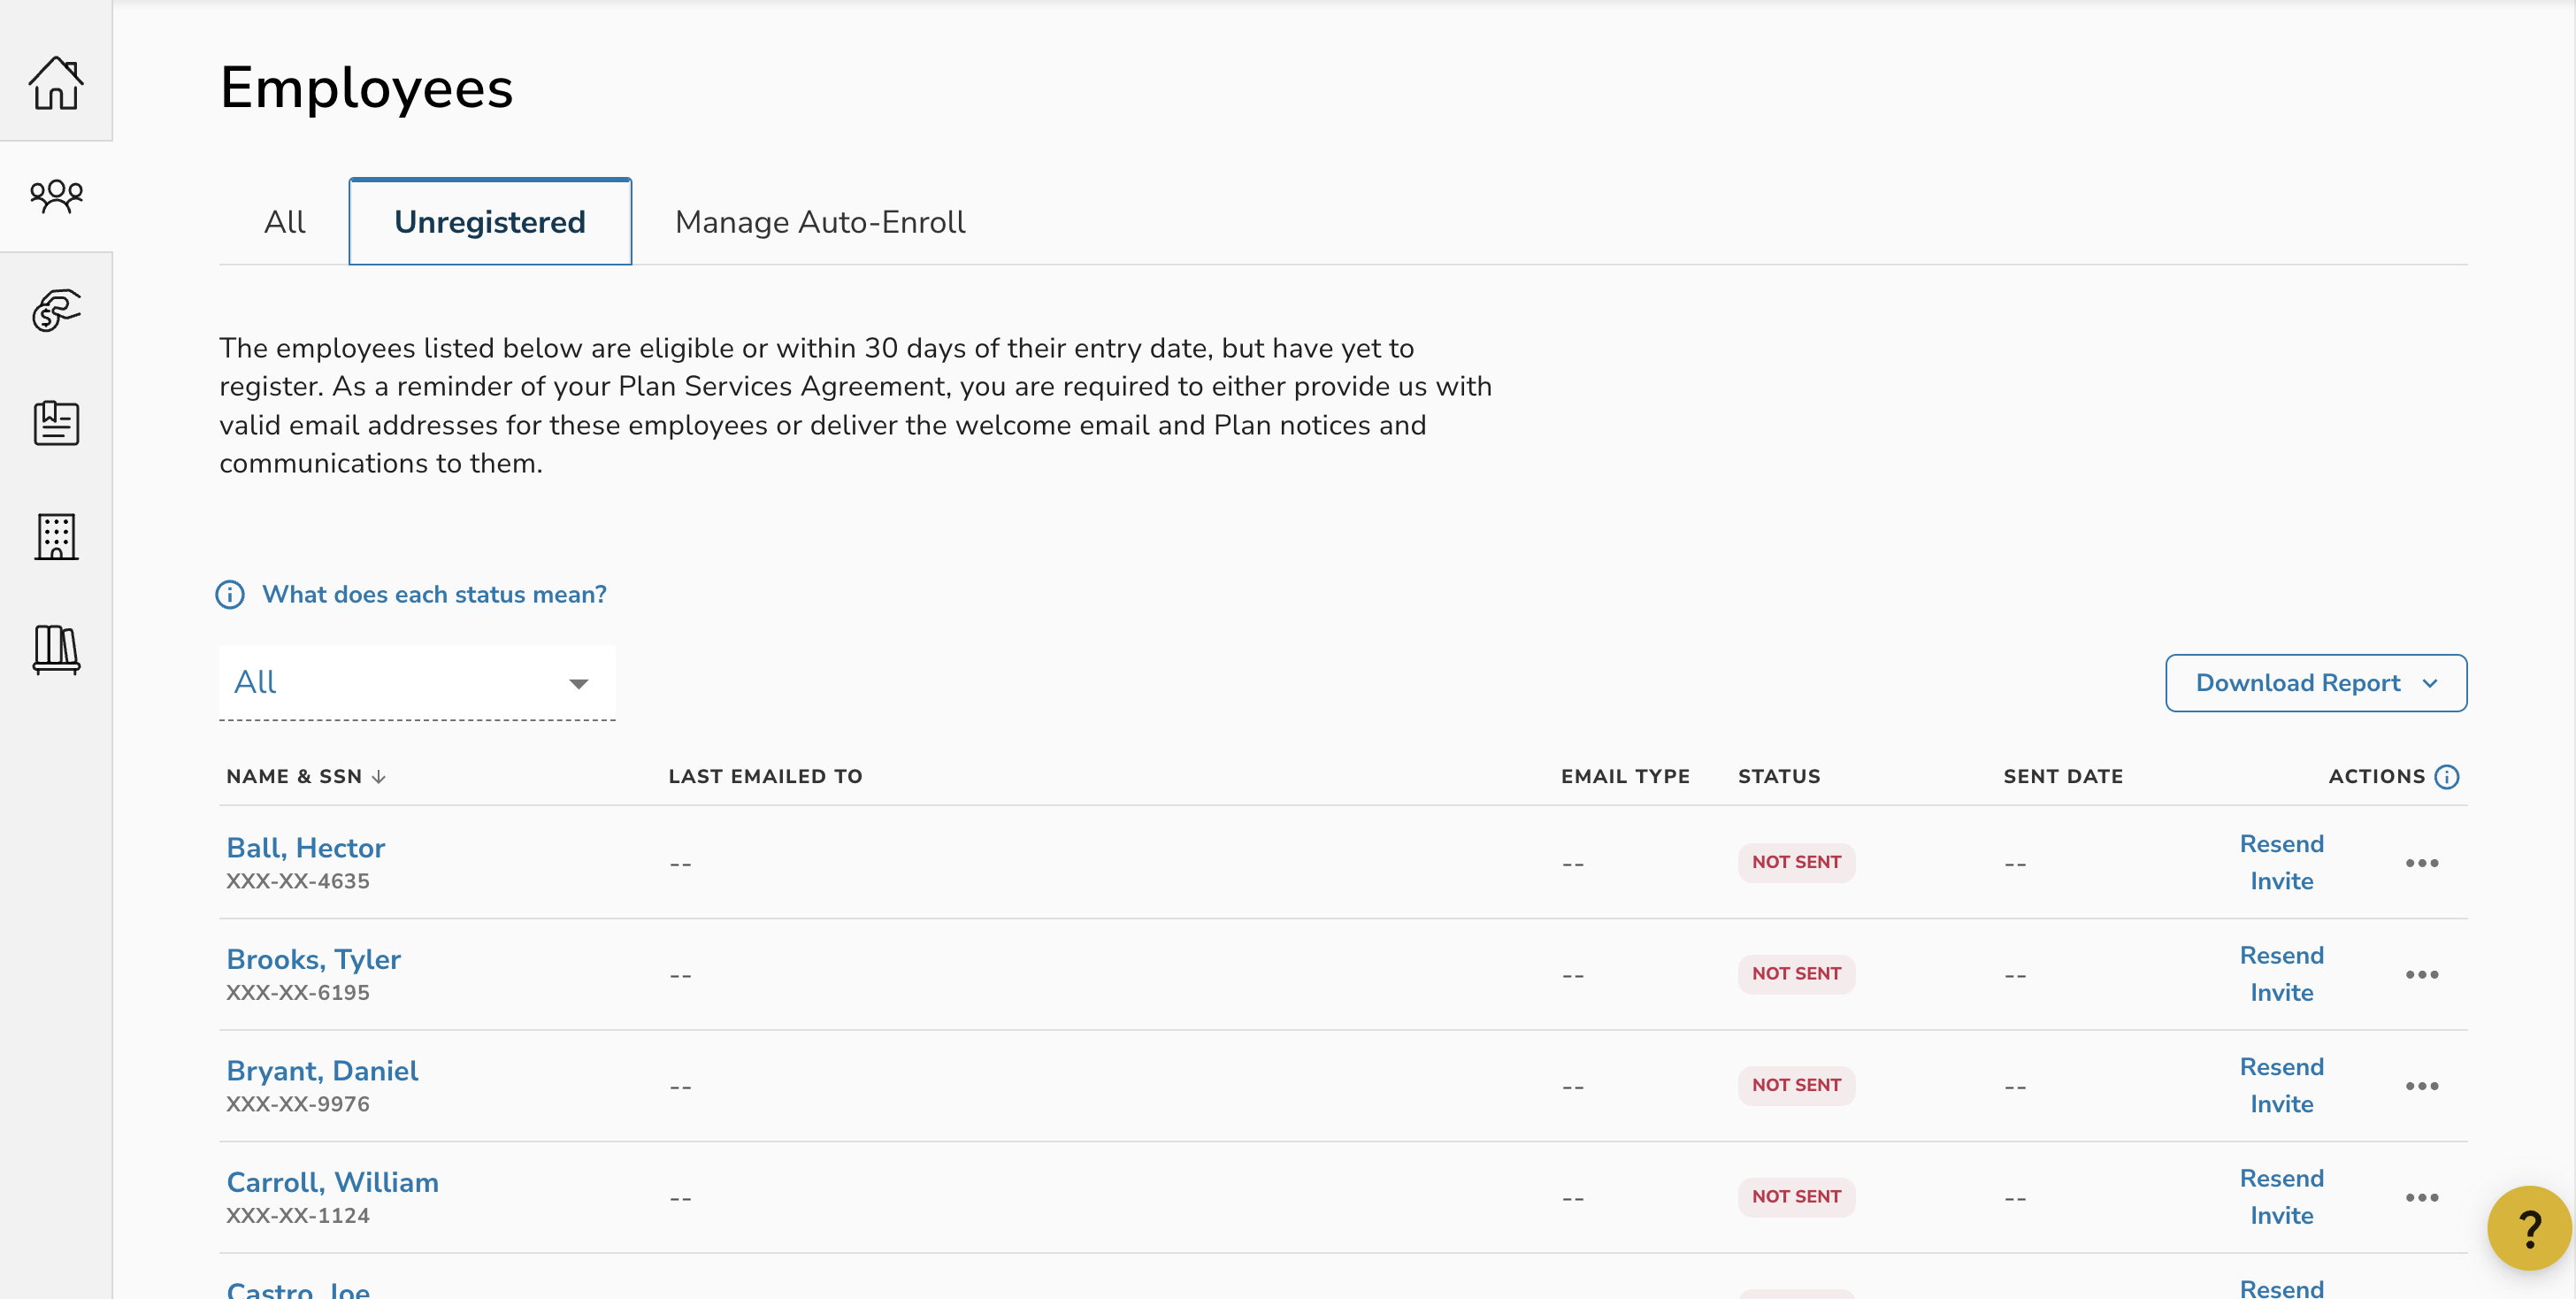Click the Actions column info icon
Viewport: 2576px width, 1299px height.
2446,777
